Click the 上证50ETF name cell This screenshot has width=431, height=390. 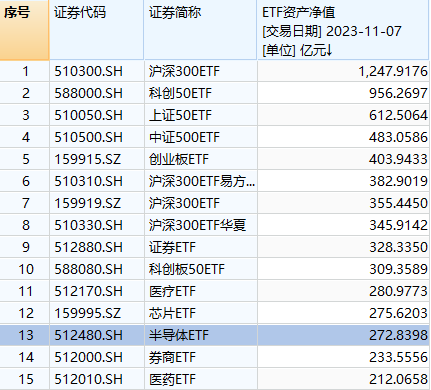pyautogui.click(x=201, y=115)
